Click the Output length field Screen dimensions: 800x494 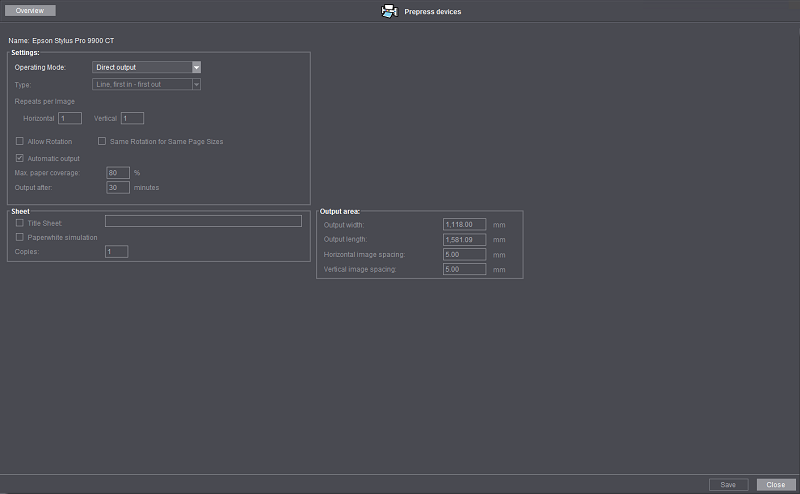coord(464,240)
